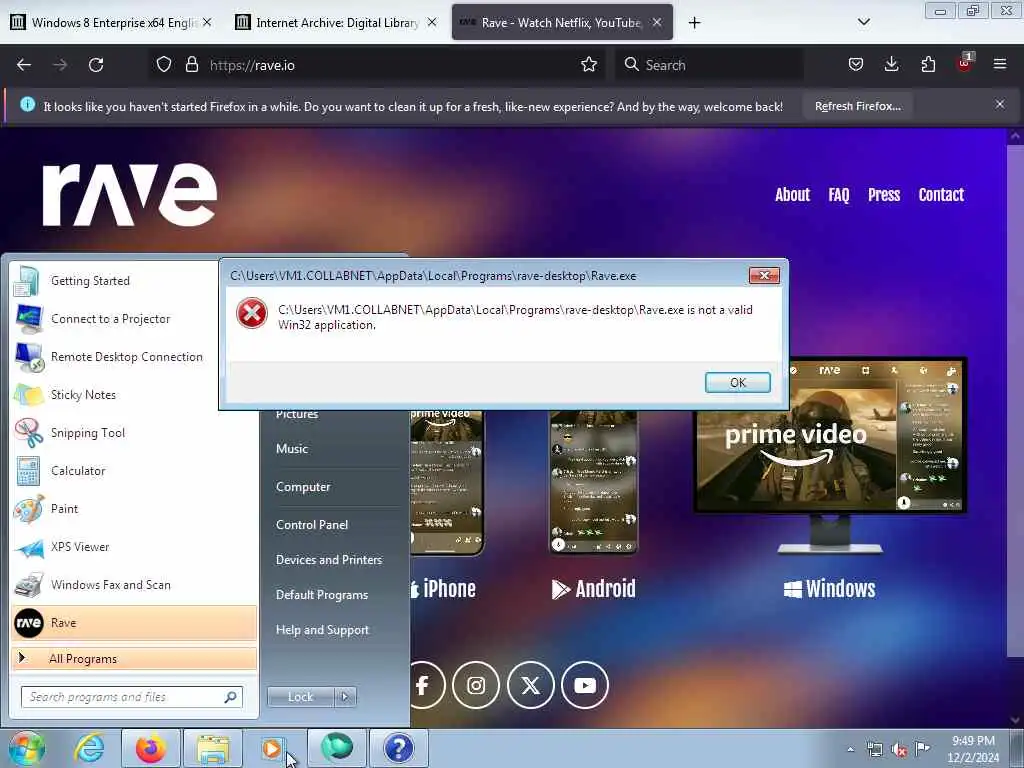The width and height of the screenshot is (1024, 768).
Task: Open the Pocket save icon
Action: (856, 65)
